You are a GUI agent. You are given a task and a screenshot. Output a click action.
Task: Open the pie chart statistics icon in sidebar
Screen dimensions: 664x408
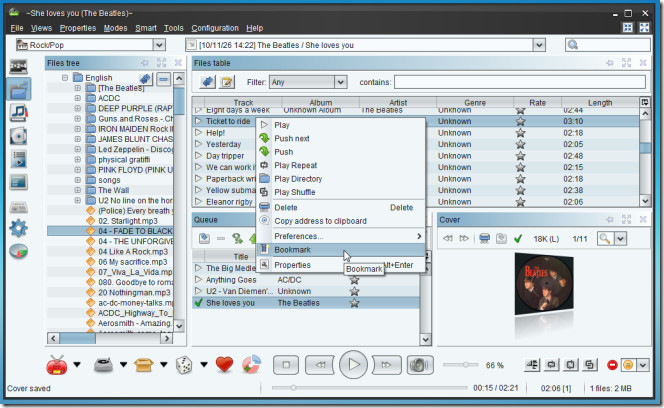coord(18,252)
